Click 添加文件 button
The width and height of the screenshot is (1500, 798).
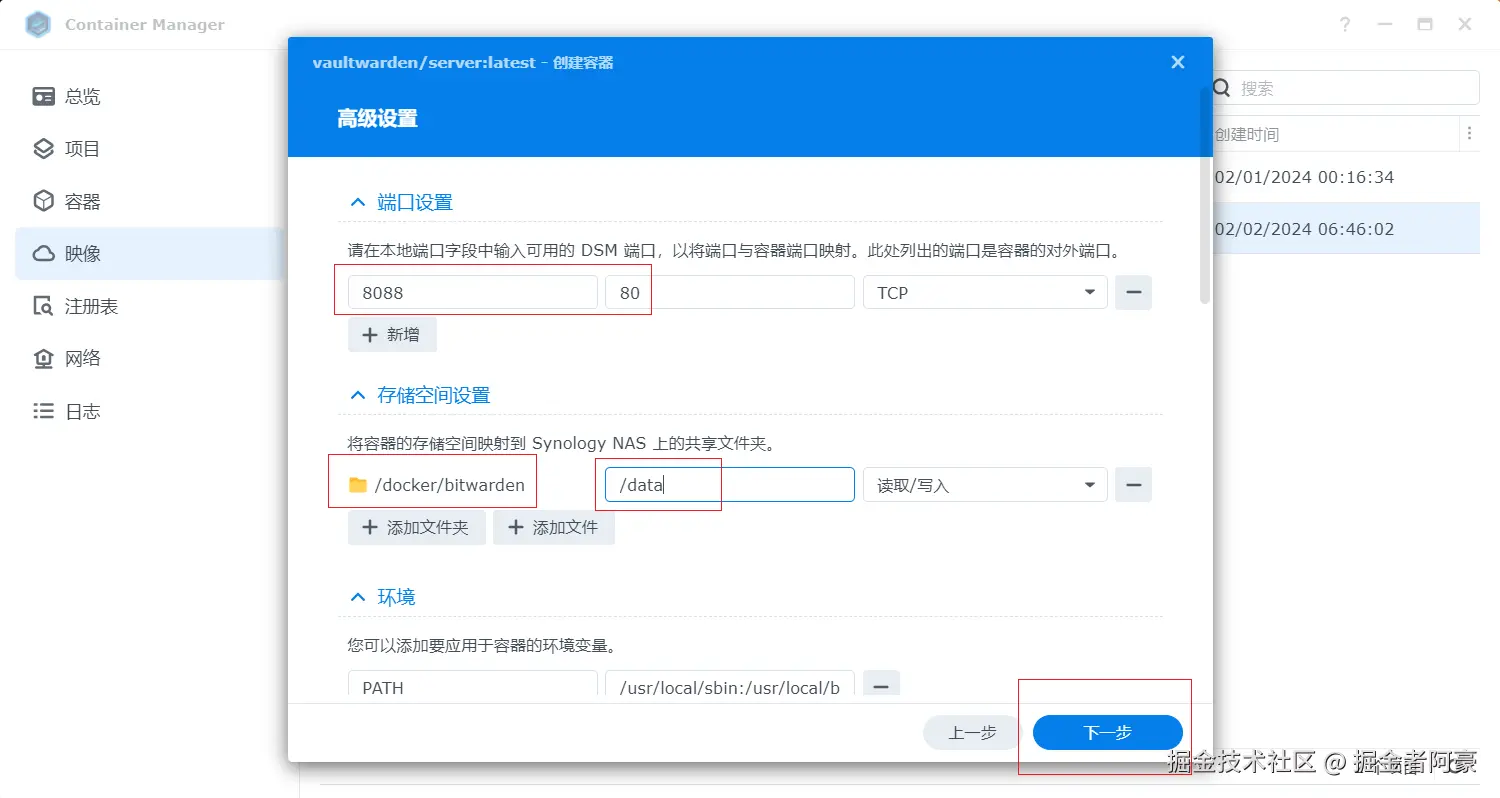coord(553,527)
